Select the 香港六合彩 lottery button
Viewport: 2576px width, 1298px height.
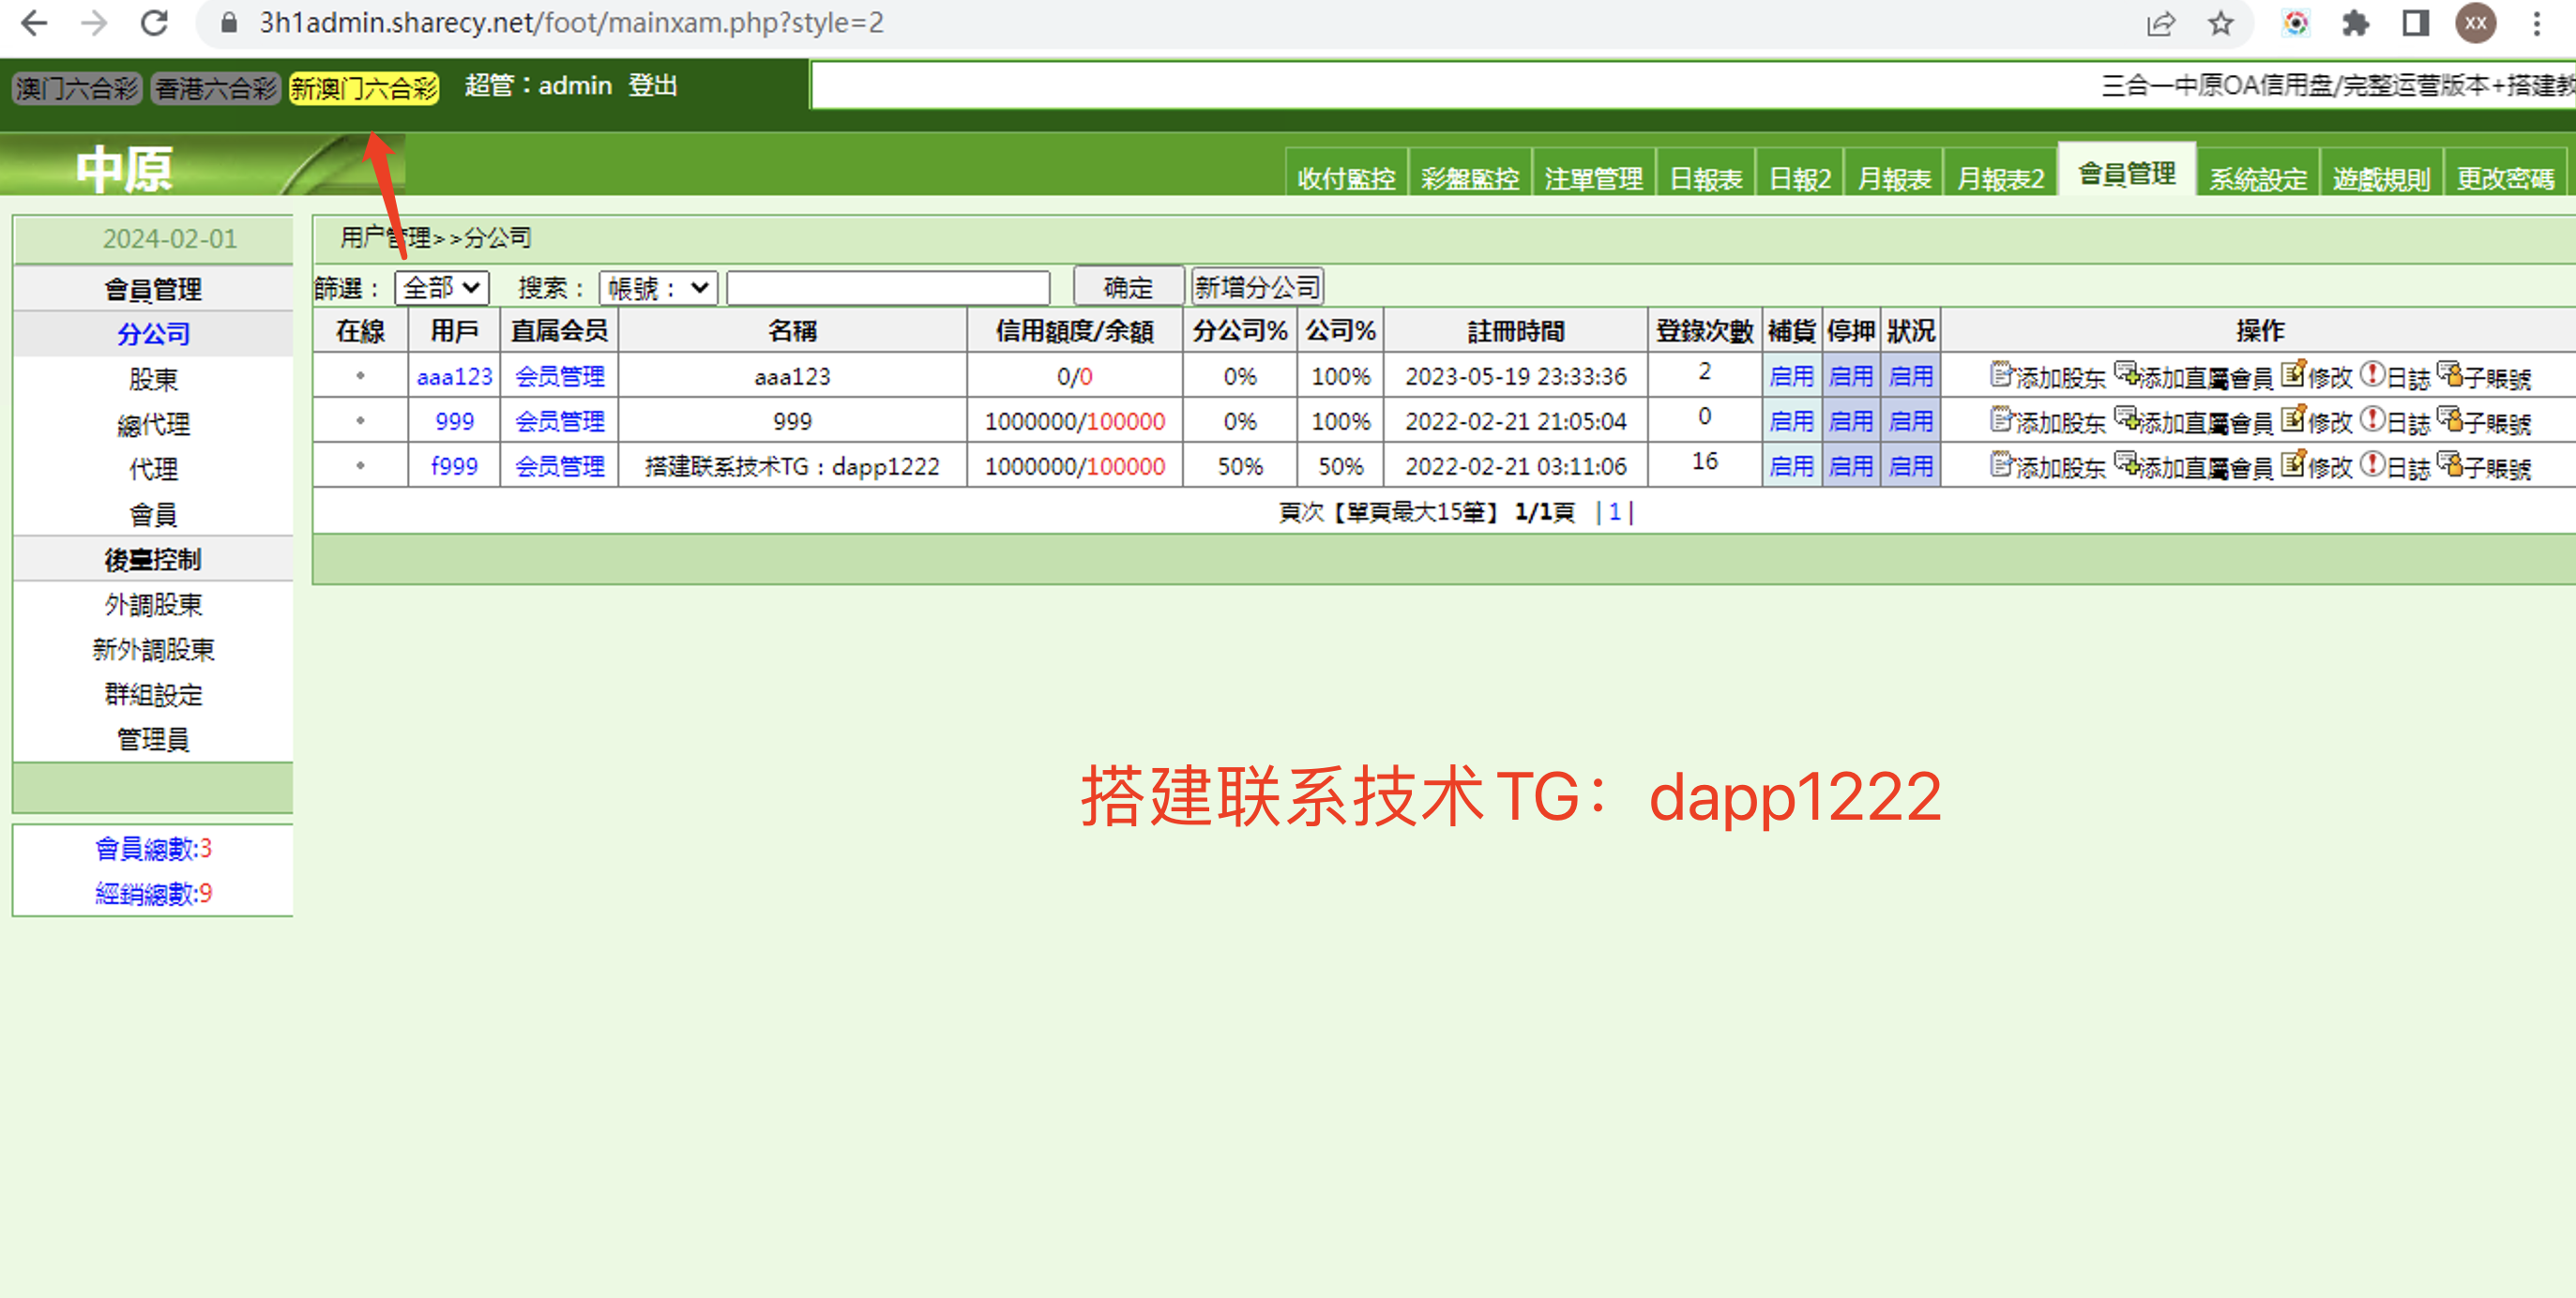pos(216,88)
